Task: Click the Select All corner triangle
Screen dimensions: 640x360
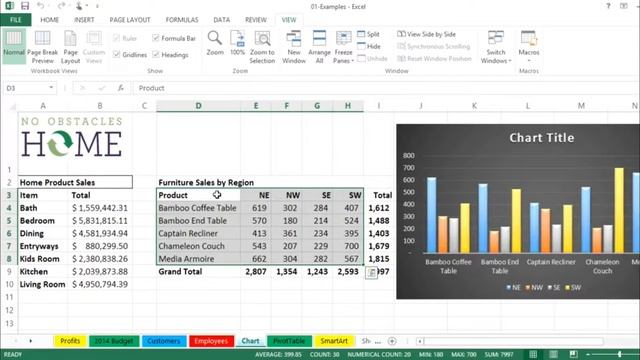Action: [x=13, y=107]
